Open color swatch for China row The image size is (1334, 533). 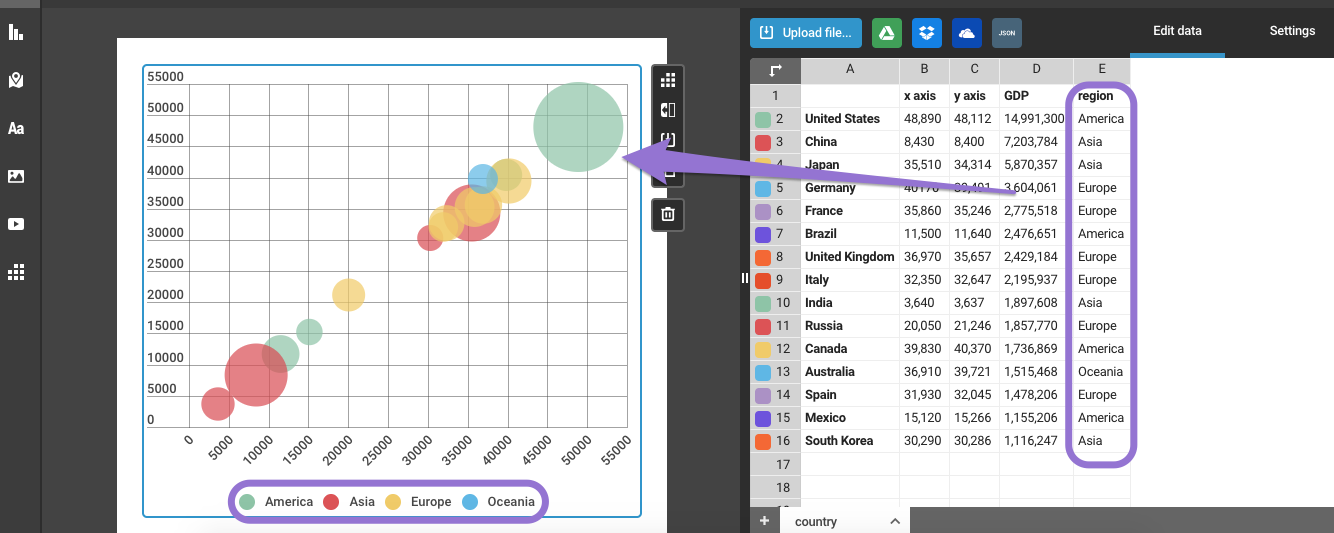pos(763,142)
